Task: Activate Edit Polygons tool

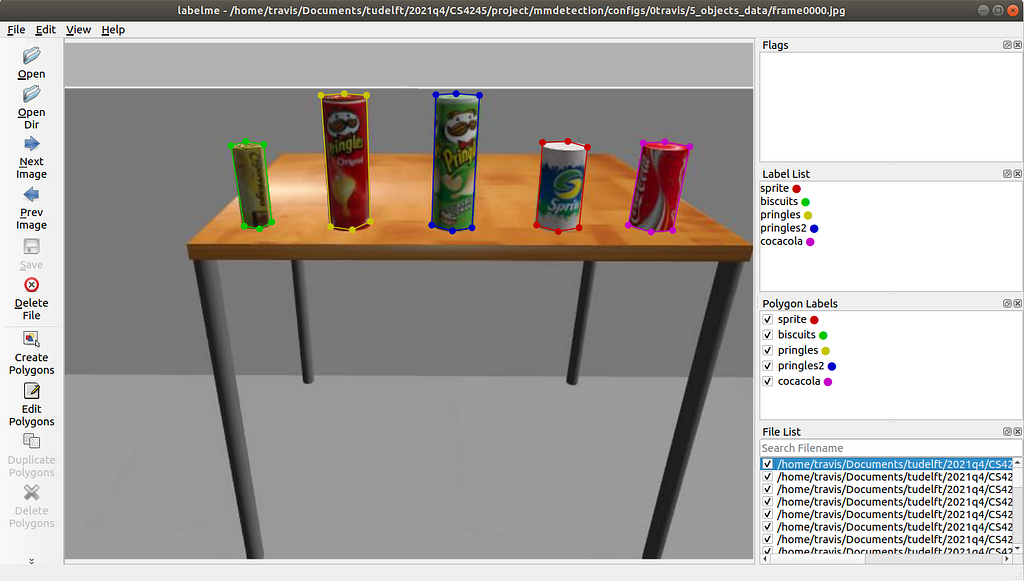Action: (31, 390)
